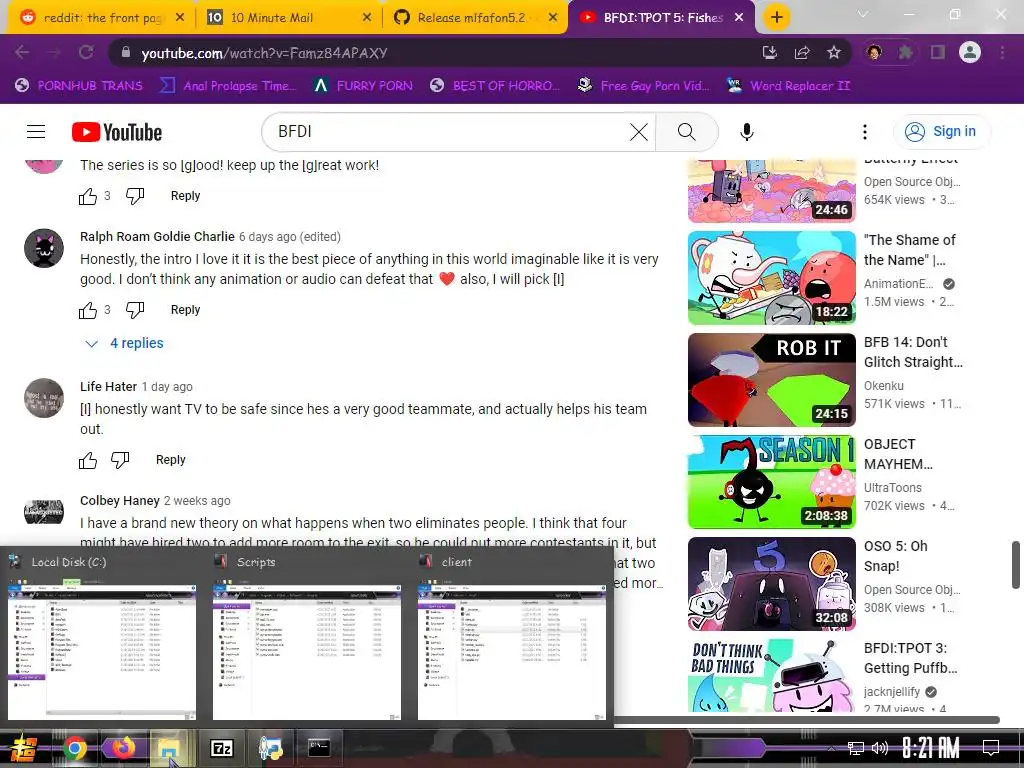Open Life Hater's channel name link
The width and height of the screenshot is (1024, 768).
click(108, 387)
